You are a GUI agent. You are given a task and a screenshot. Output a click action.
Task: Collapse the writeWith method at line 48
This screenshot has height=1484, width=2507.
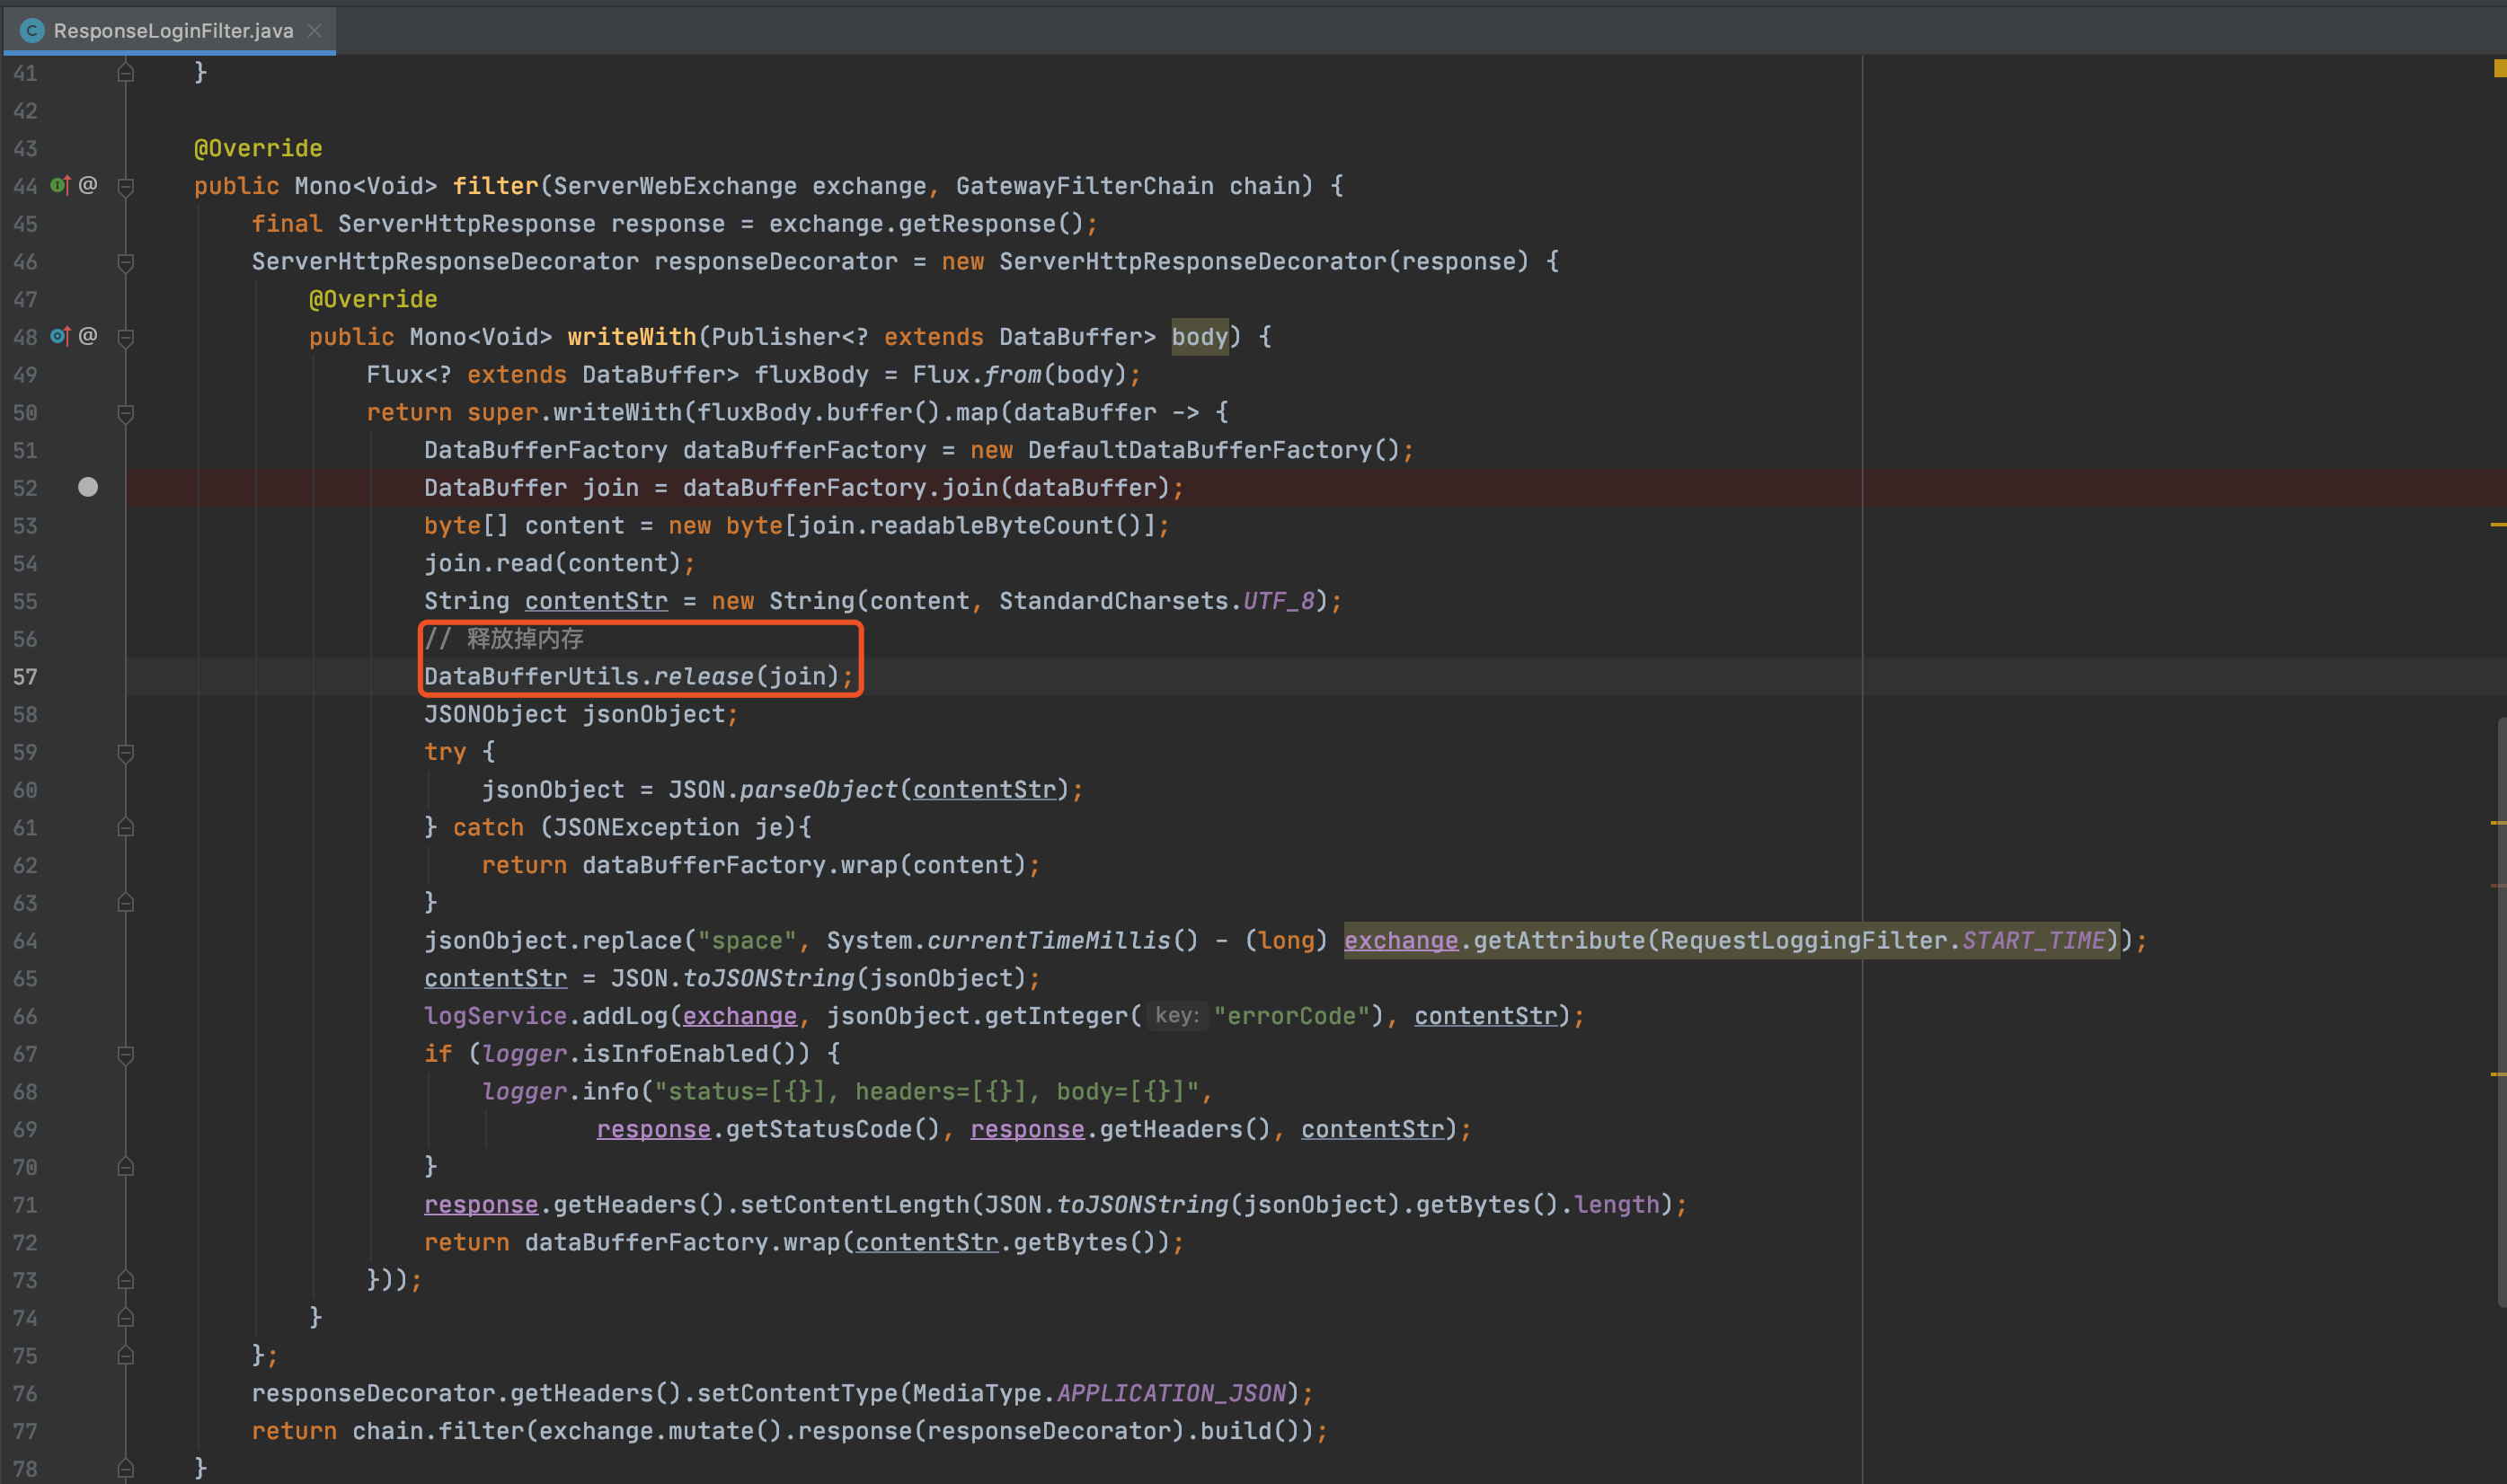pyautogui.click(x=126, y=337)
